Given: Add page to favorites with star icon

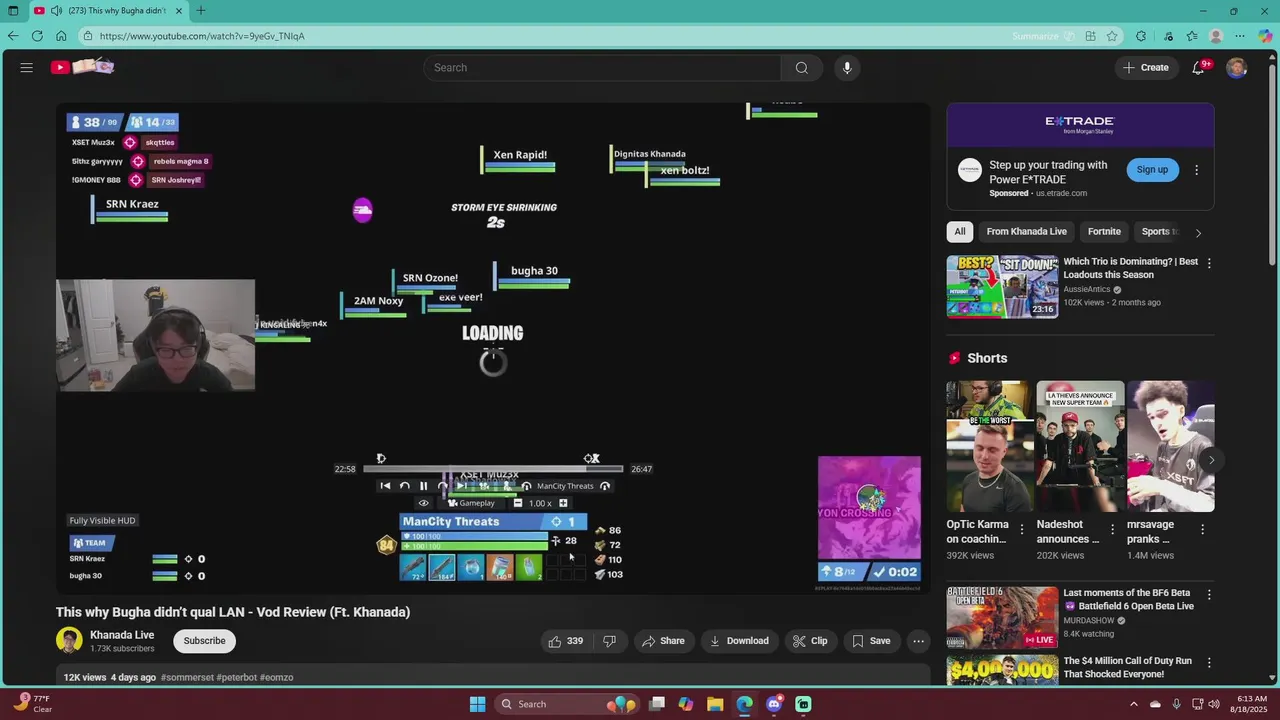Looking at the screenshot, I should point(1112,36).
